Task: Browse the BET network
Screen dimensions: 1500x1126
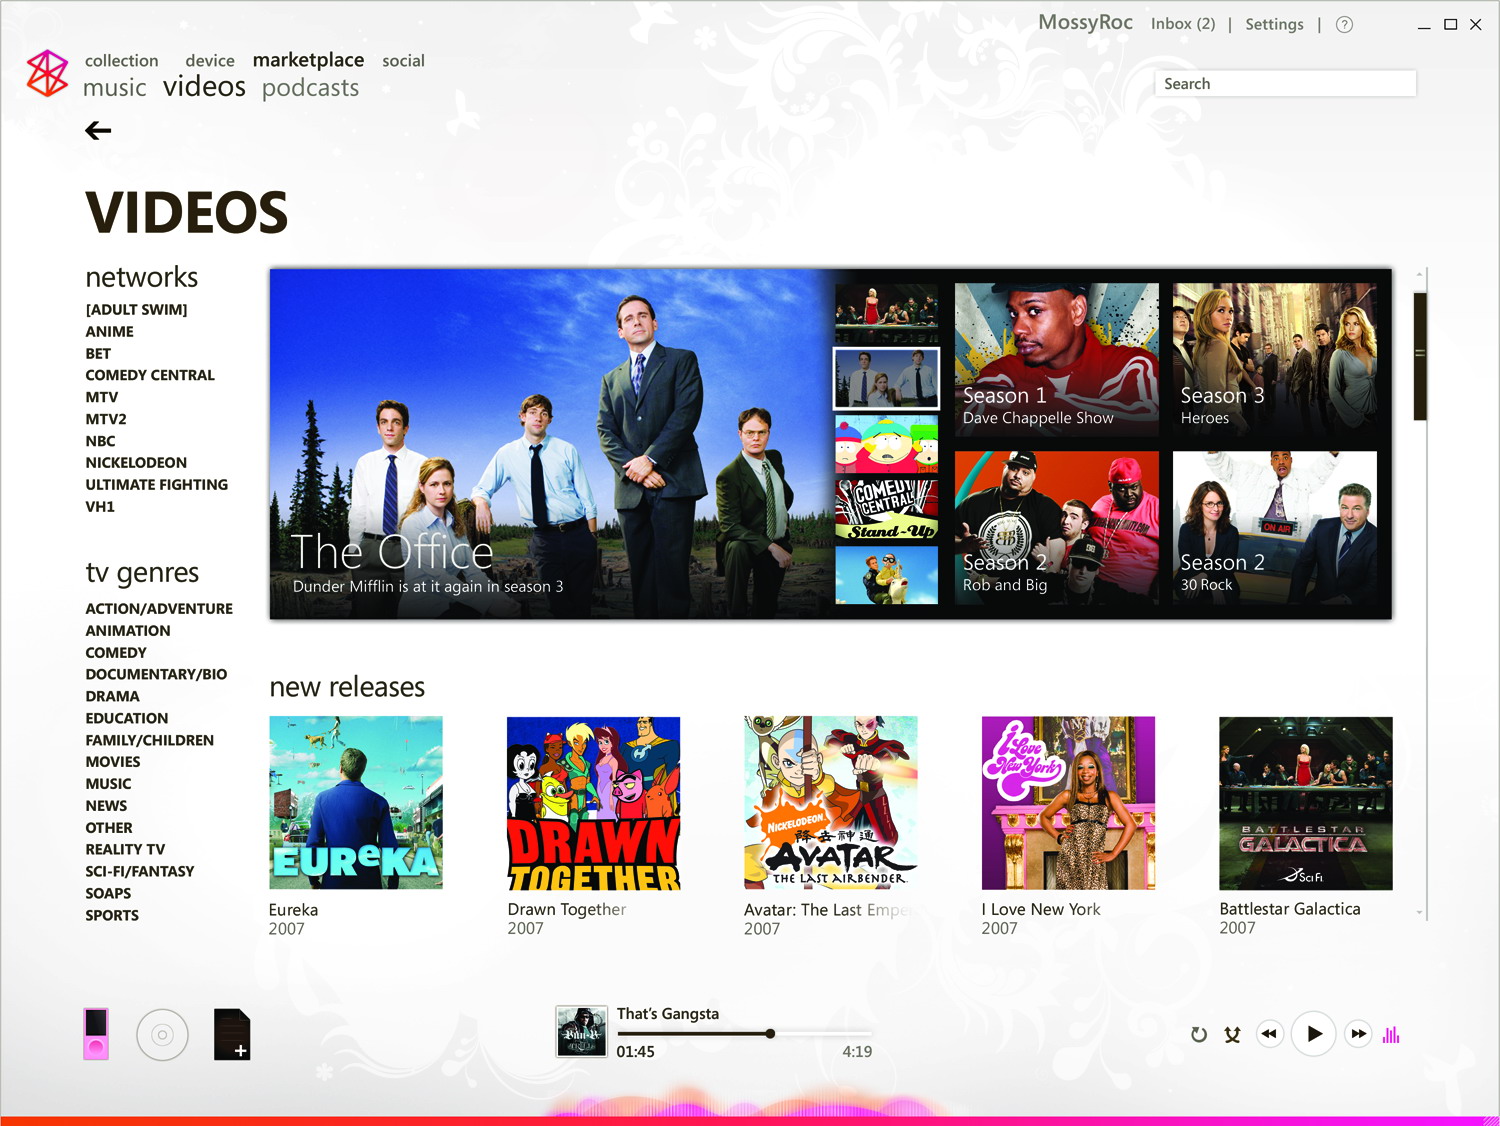Action: pyautogui.click(x=98, y=354)
